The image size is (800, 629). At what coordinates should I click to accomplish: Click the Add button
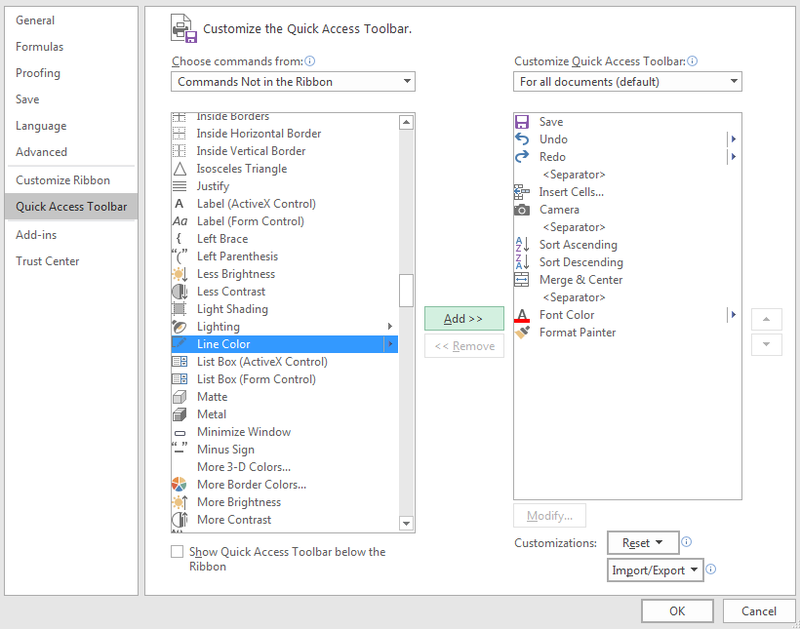point(463,317)
